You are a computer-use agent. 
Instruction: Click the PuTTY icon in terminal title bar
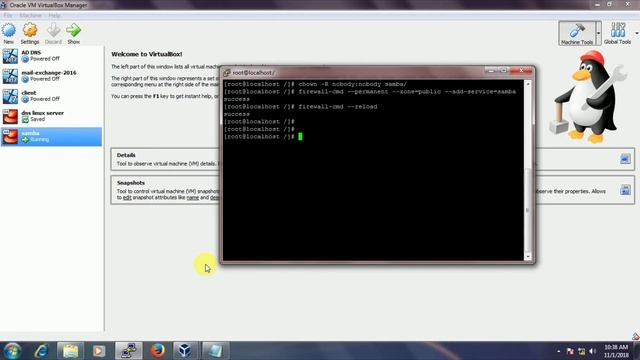[x=227, y=73]
